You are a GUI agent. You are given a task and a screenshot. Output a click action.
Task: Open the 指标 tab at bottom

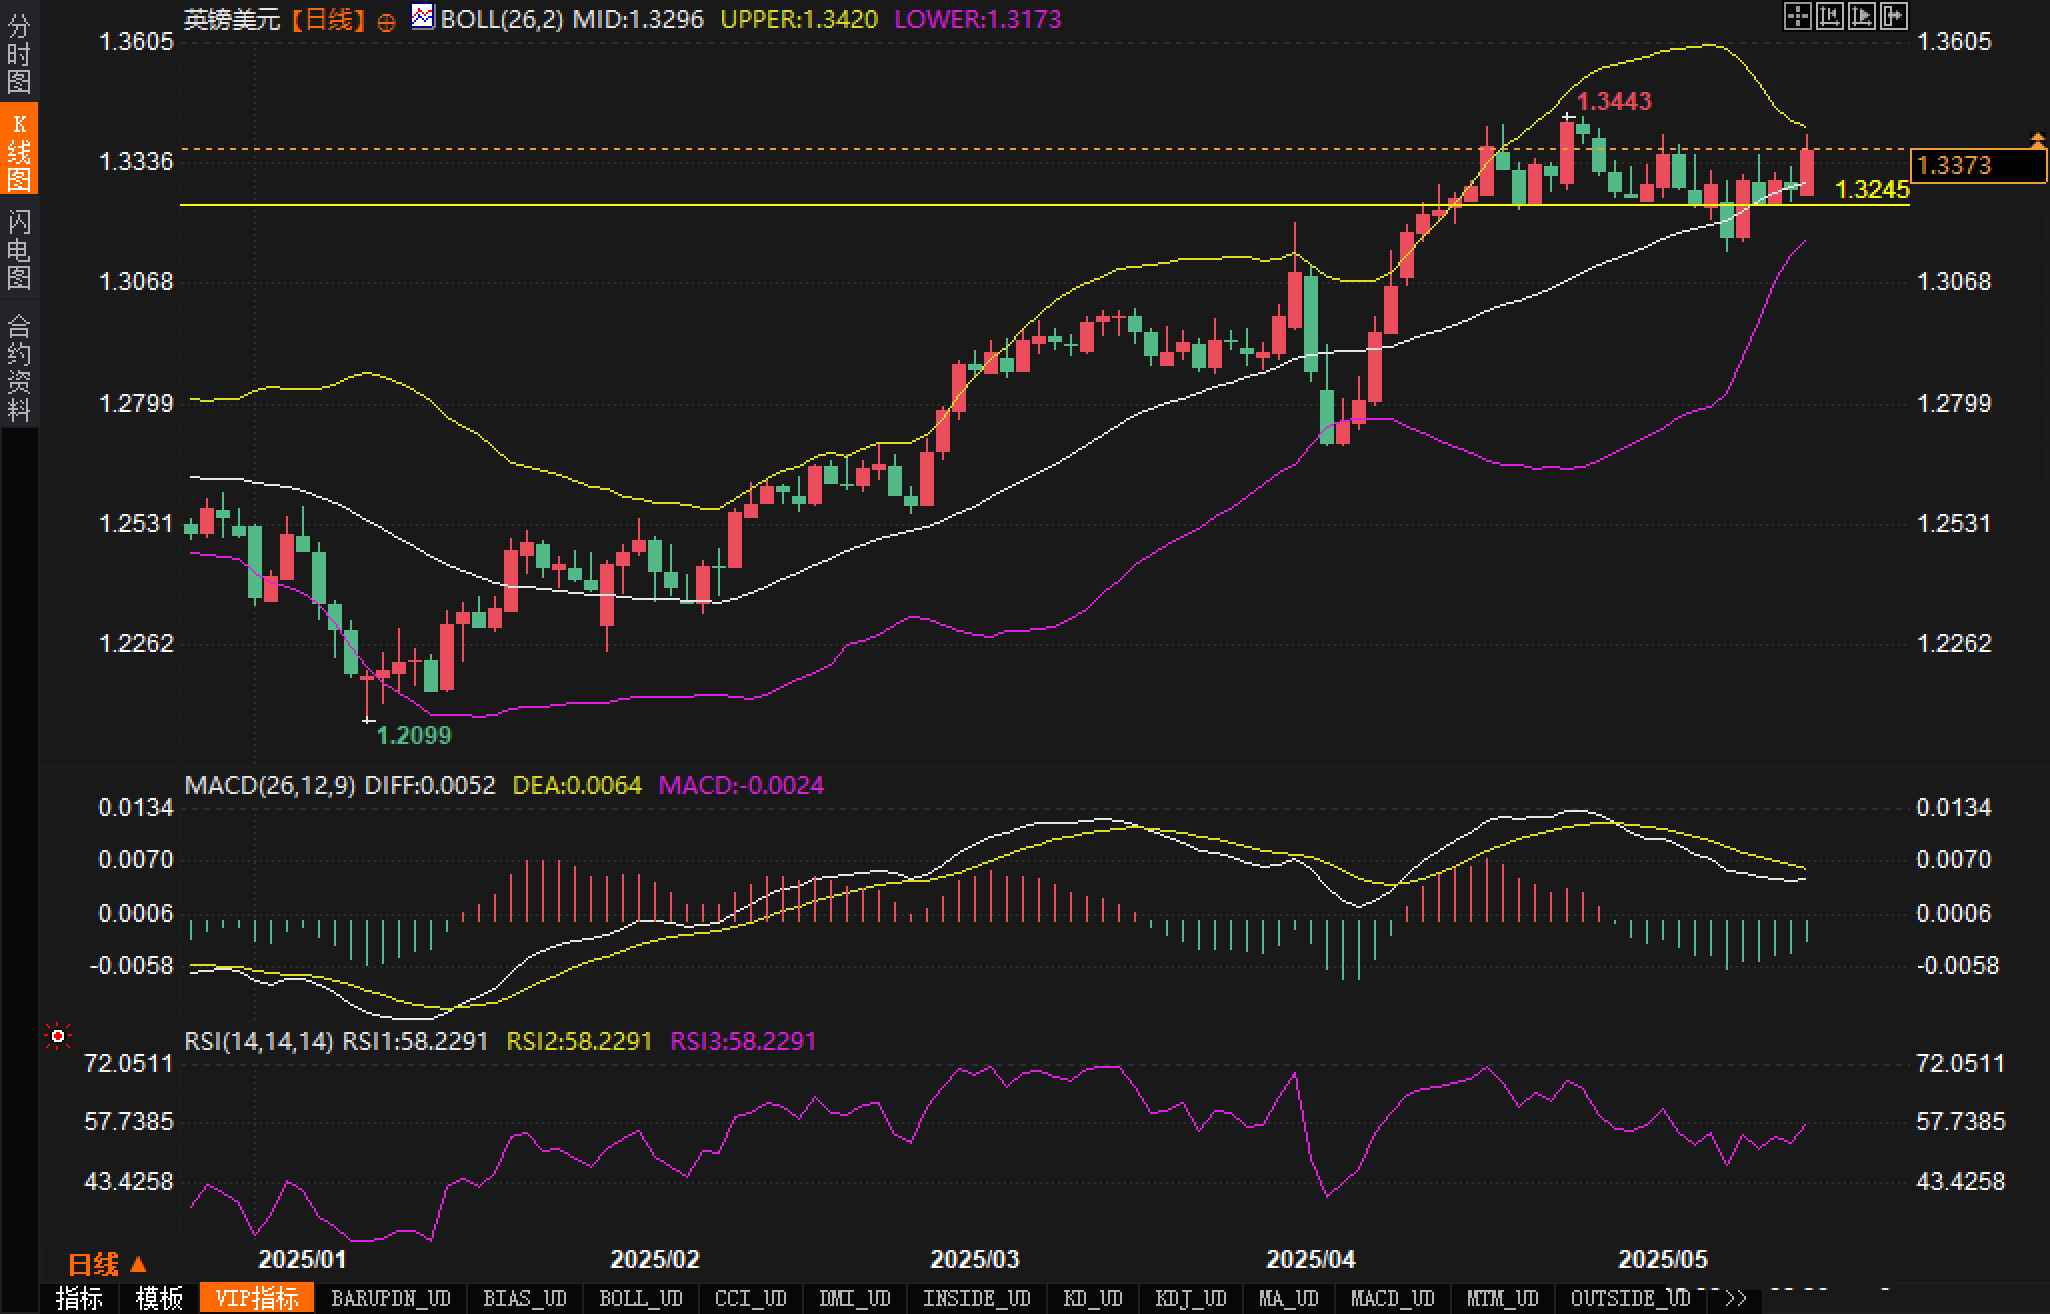tap(79, 1299)
